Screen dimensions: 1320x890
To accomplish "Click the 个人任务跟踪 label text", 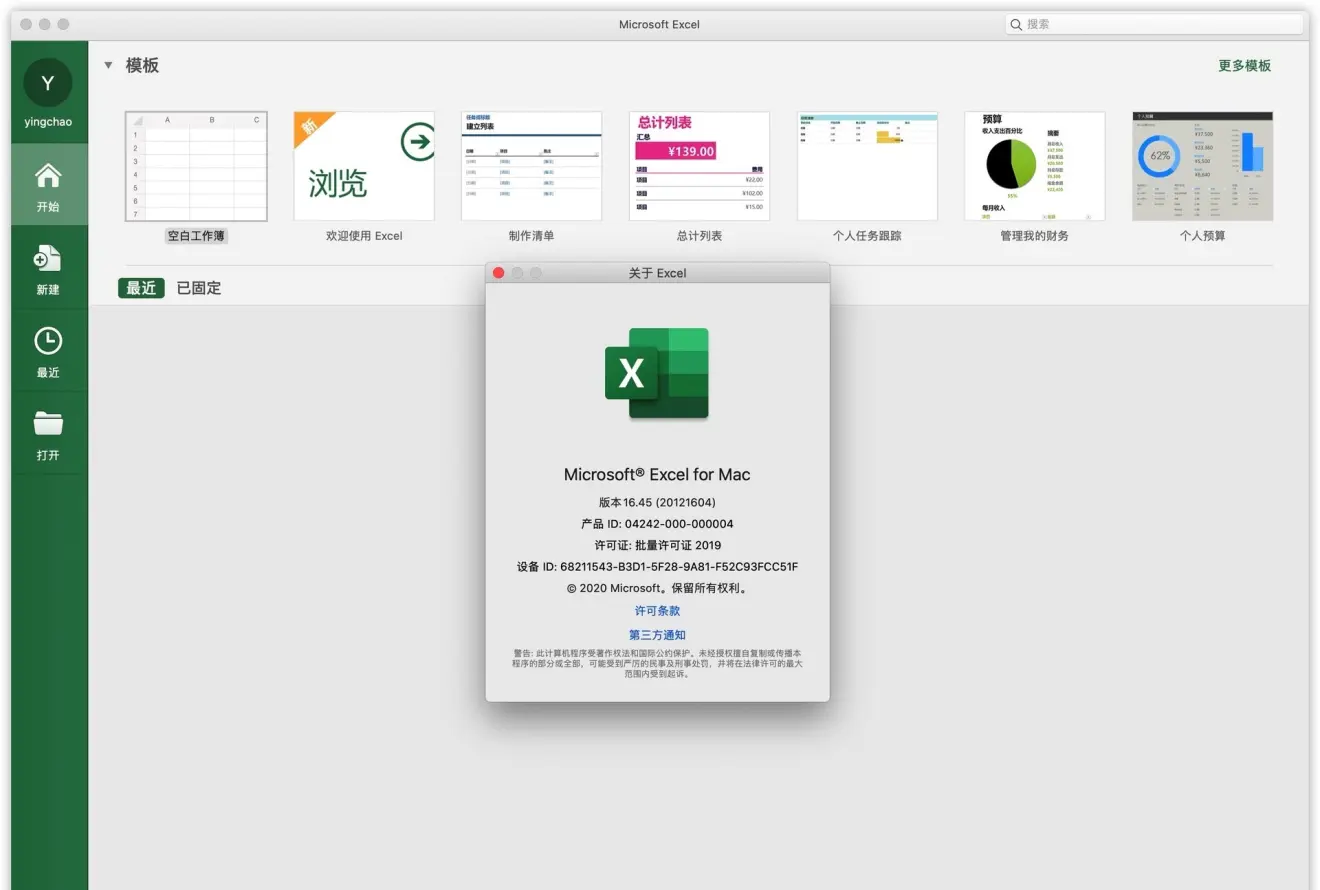I will click(867, 236).
